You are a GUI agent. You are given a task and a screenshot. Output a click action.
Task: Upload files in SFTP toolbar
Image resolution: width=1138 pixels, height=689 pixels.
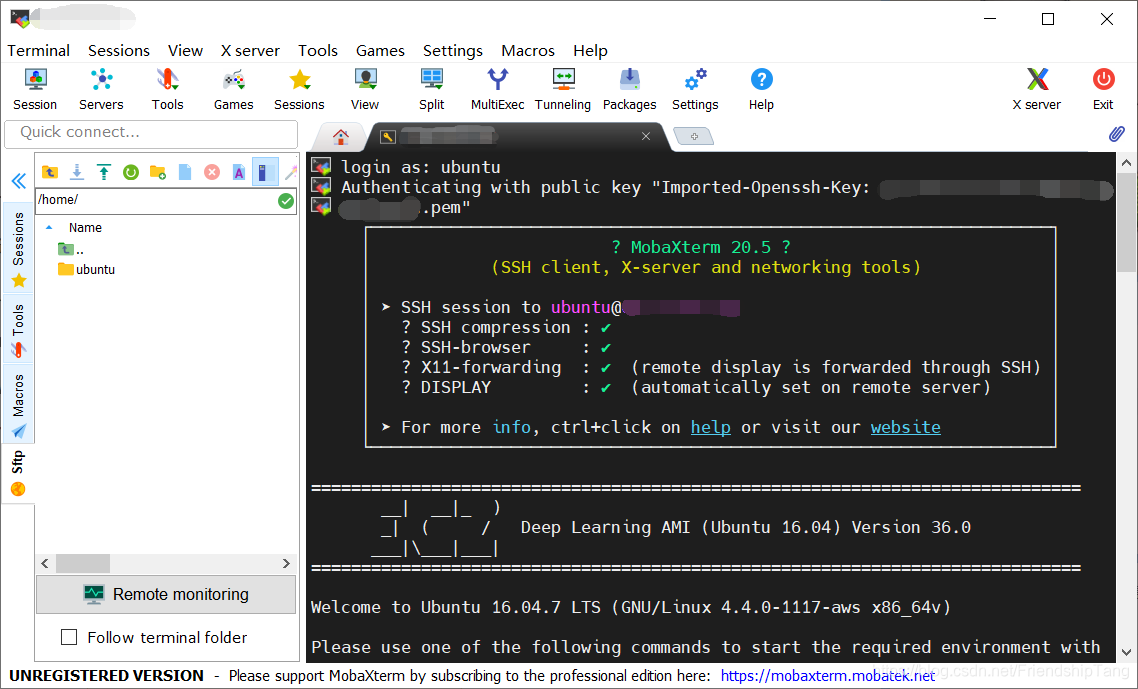(104, 172)
